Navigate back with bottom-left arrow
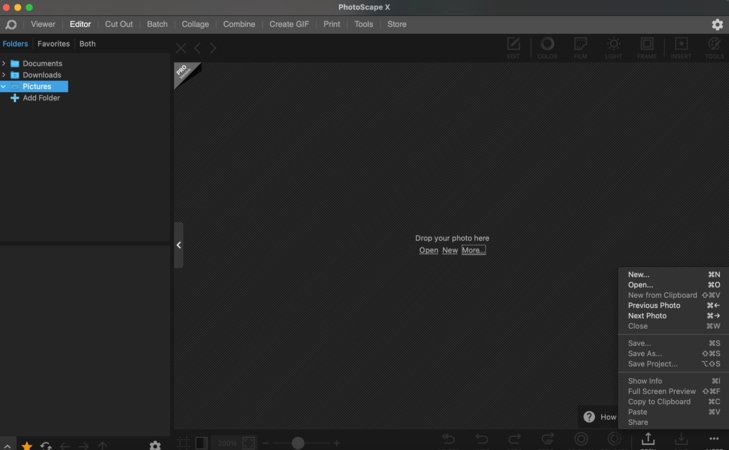 65,445
